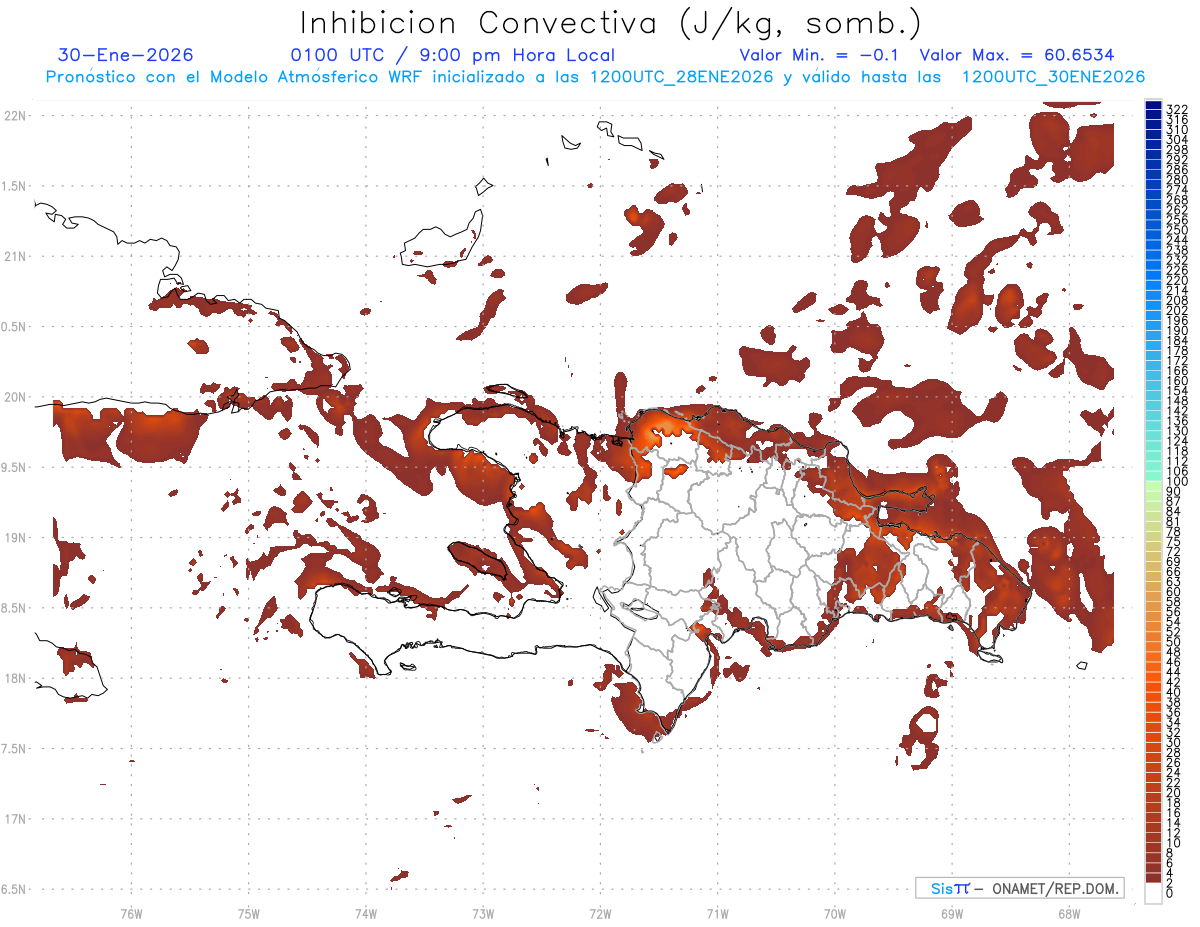1200x927 pixels.
Task: Click the '68W' longitude label
Action: coord(1069,913)
